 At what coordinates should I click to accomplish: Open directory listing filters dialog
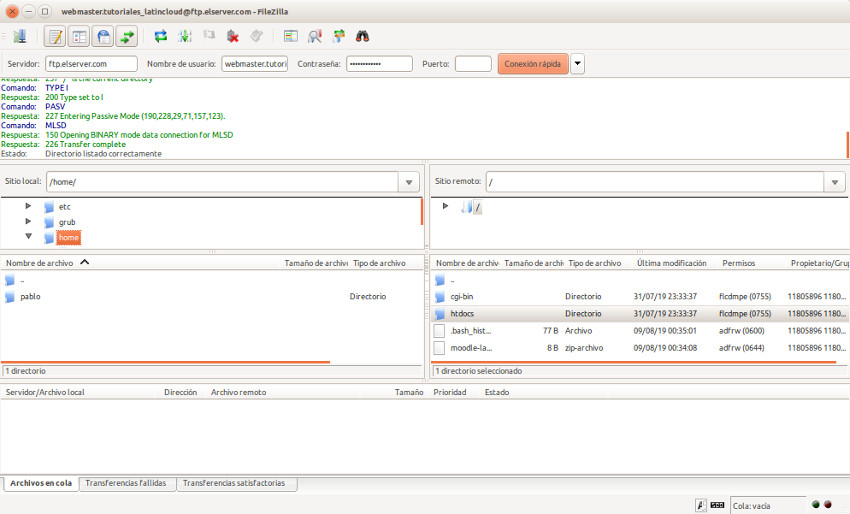(x=291, y=36)
